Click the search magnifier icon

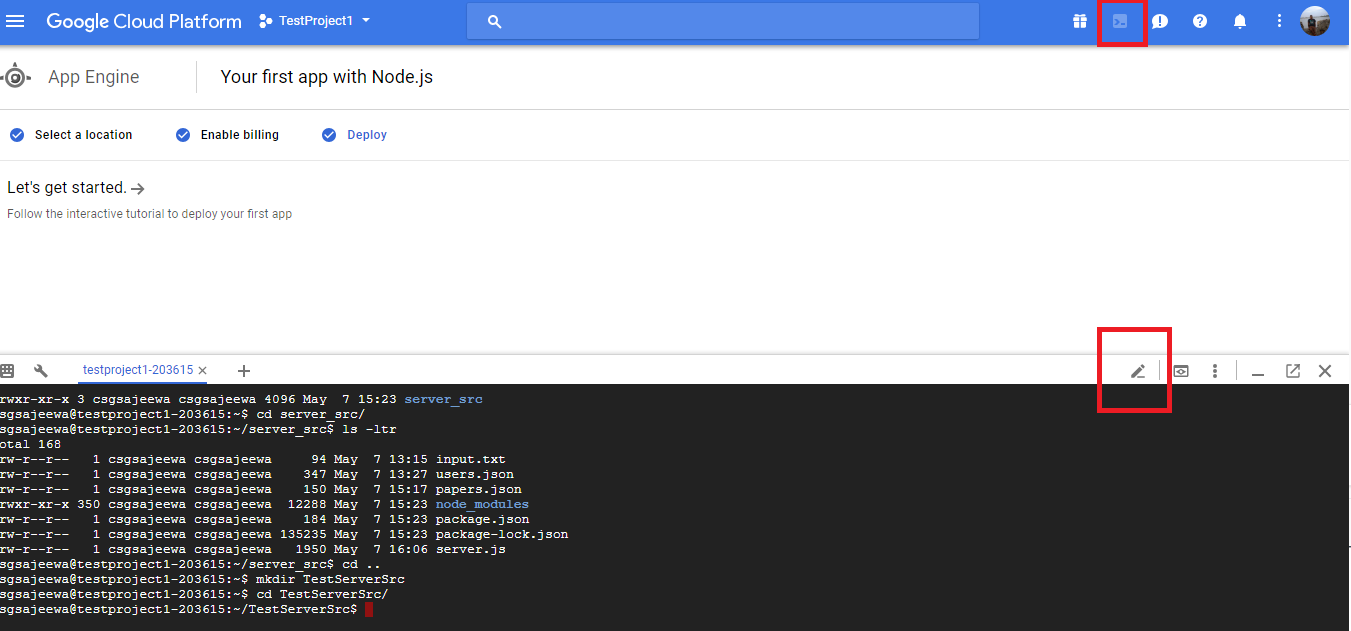494,21
